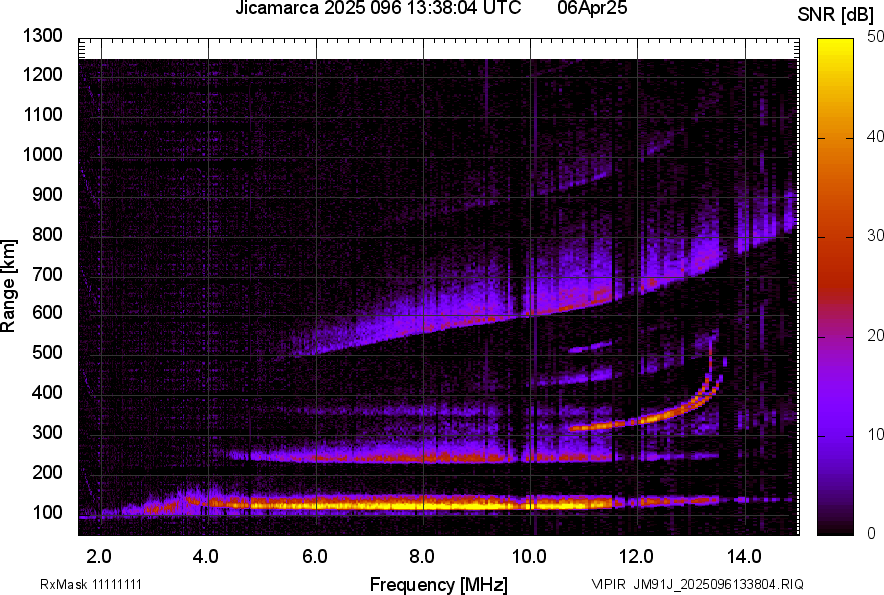Screen dimensions: 884x595
Task: Click the 'VIPIR' label
Action: (608, 584)
